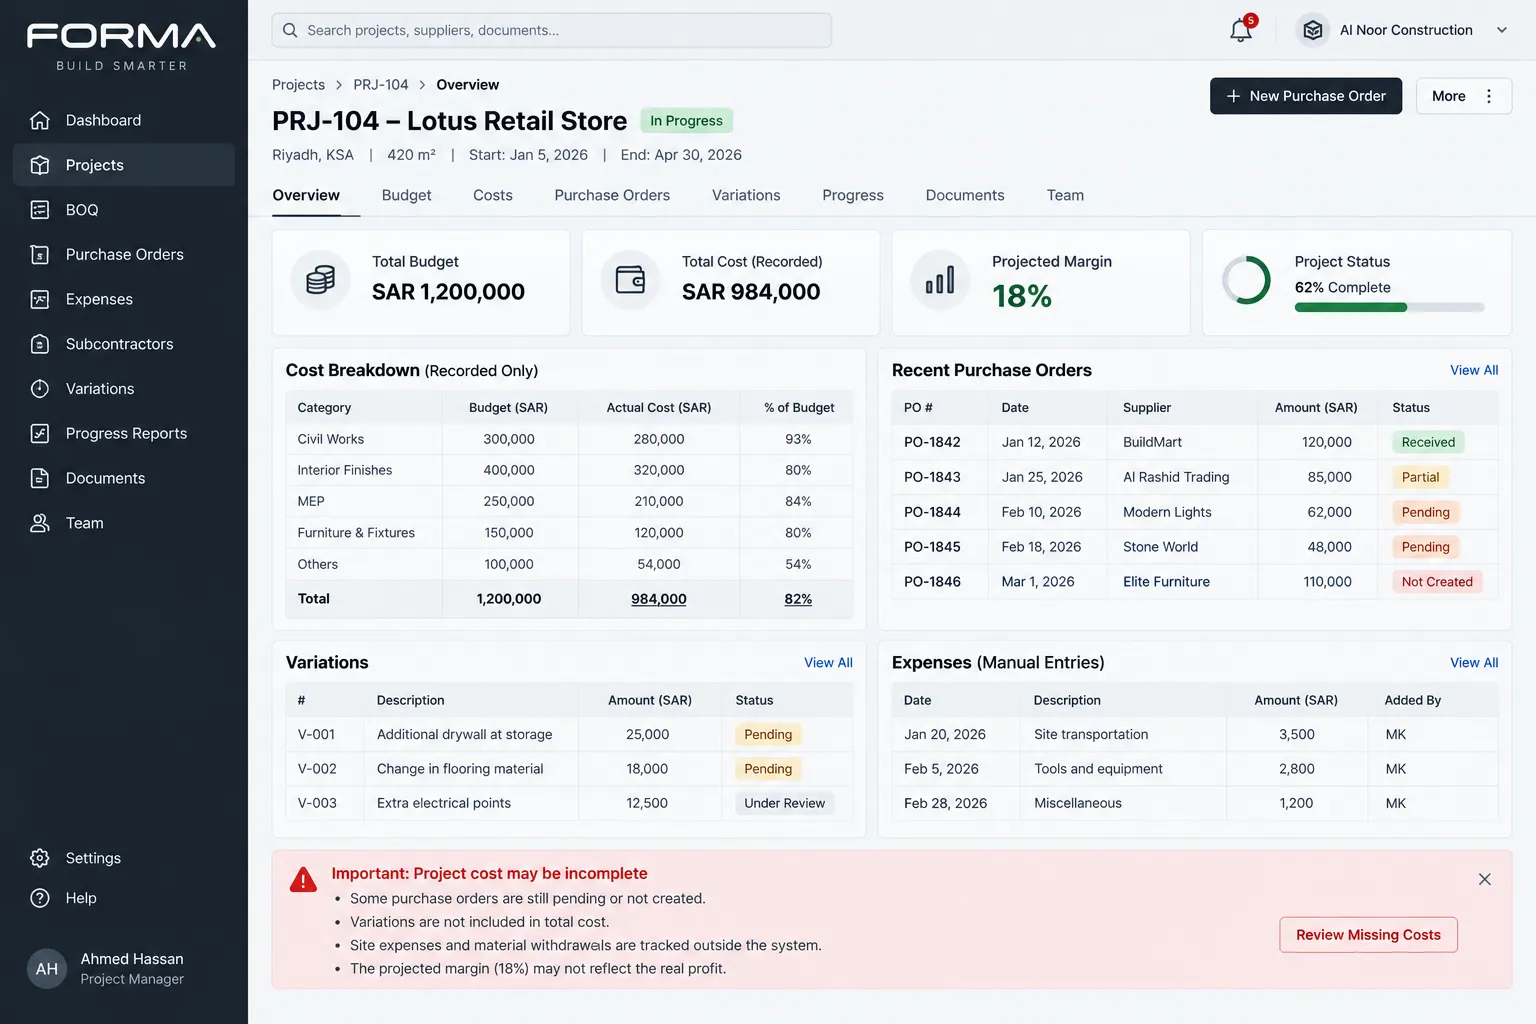The image size is (1536, 1024).
Task: Click the Progress Reports sidebar icon
Action: coord(40,433)
